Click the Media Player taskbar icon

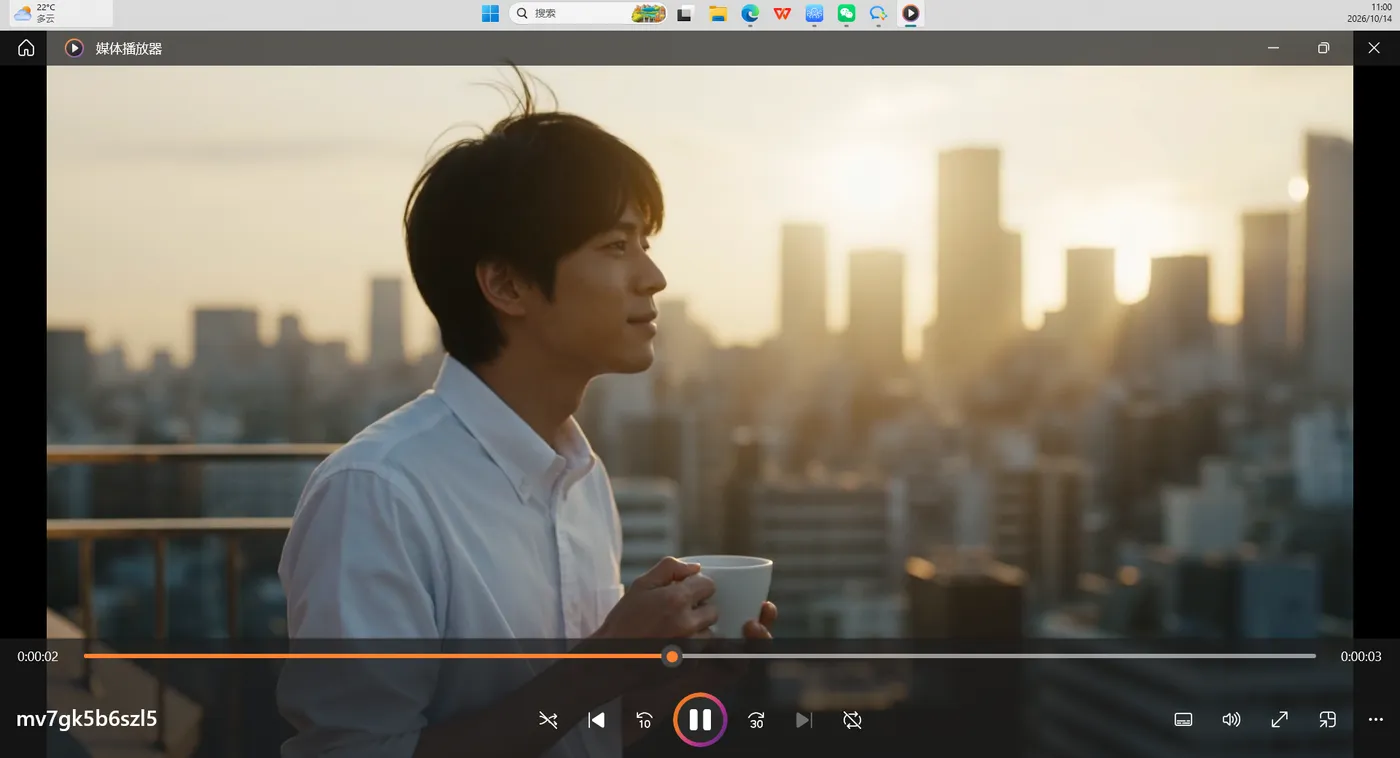(910, 14)
